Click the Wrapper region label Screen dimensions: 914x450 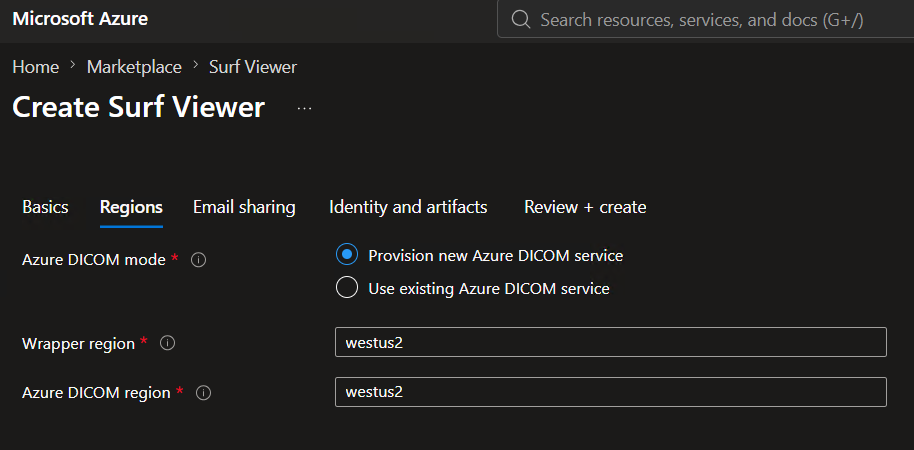tap(79, 343)
